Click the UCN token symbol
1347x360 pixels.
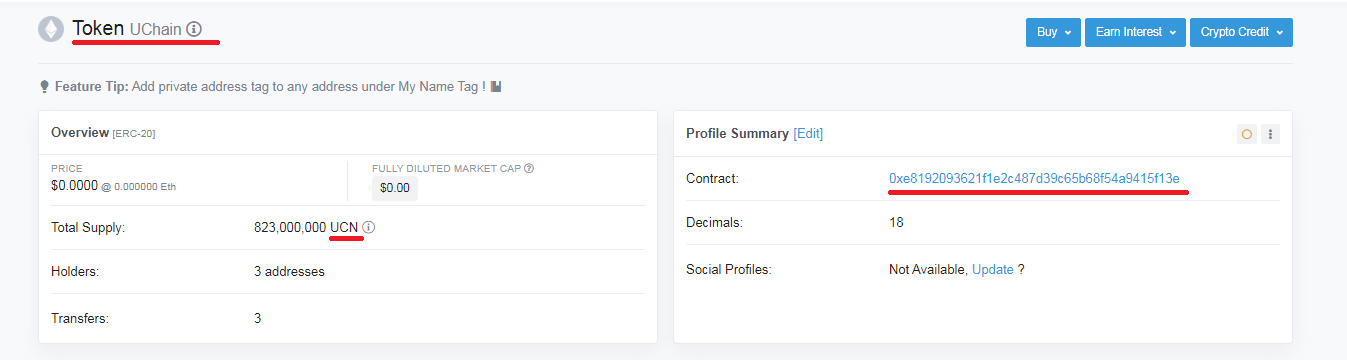pyautogui.click(x=344, y=227)
